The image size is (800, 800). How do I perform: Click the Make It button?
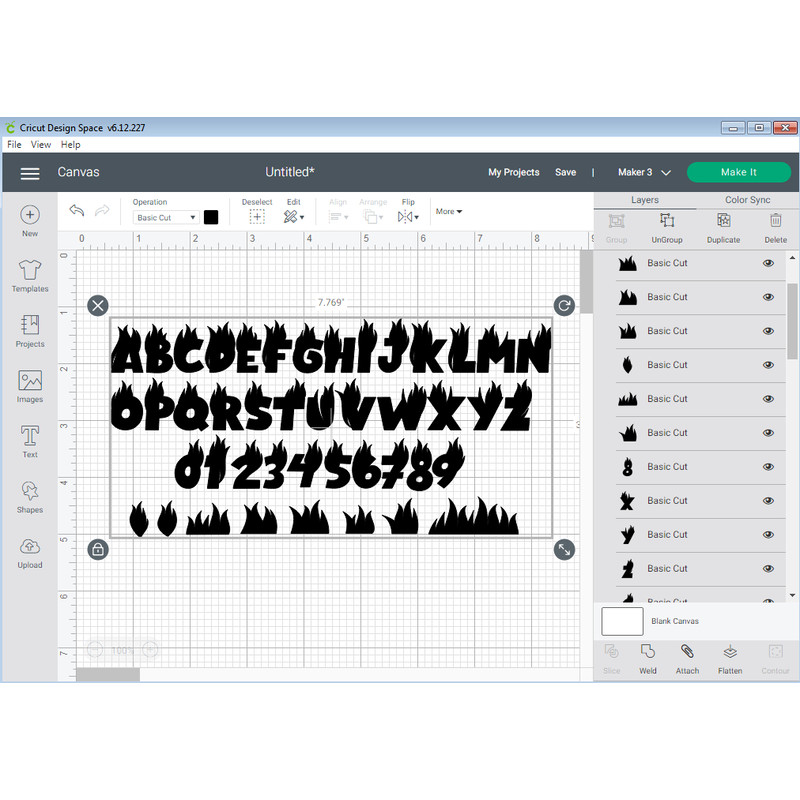(739, 172)
